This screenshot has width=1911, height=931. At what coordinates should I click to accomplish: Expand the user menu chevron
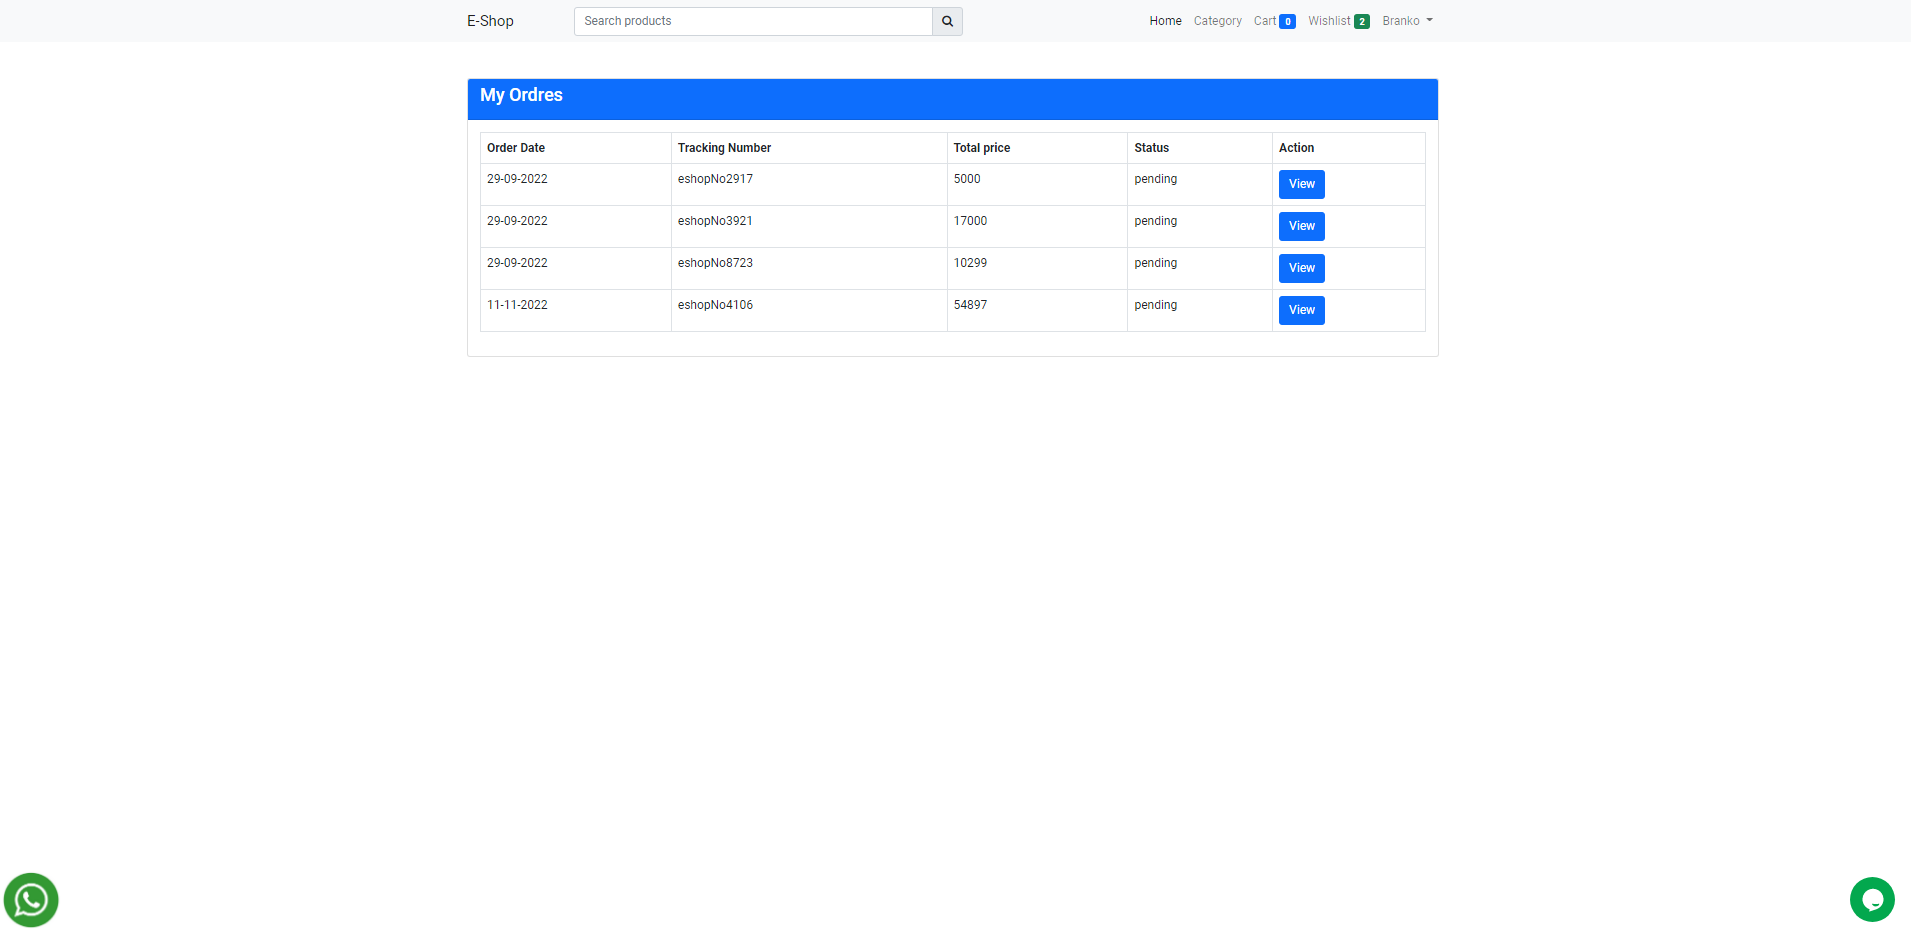point(1429,21)
